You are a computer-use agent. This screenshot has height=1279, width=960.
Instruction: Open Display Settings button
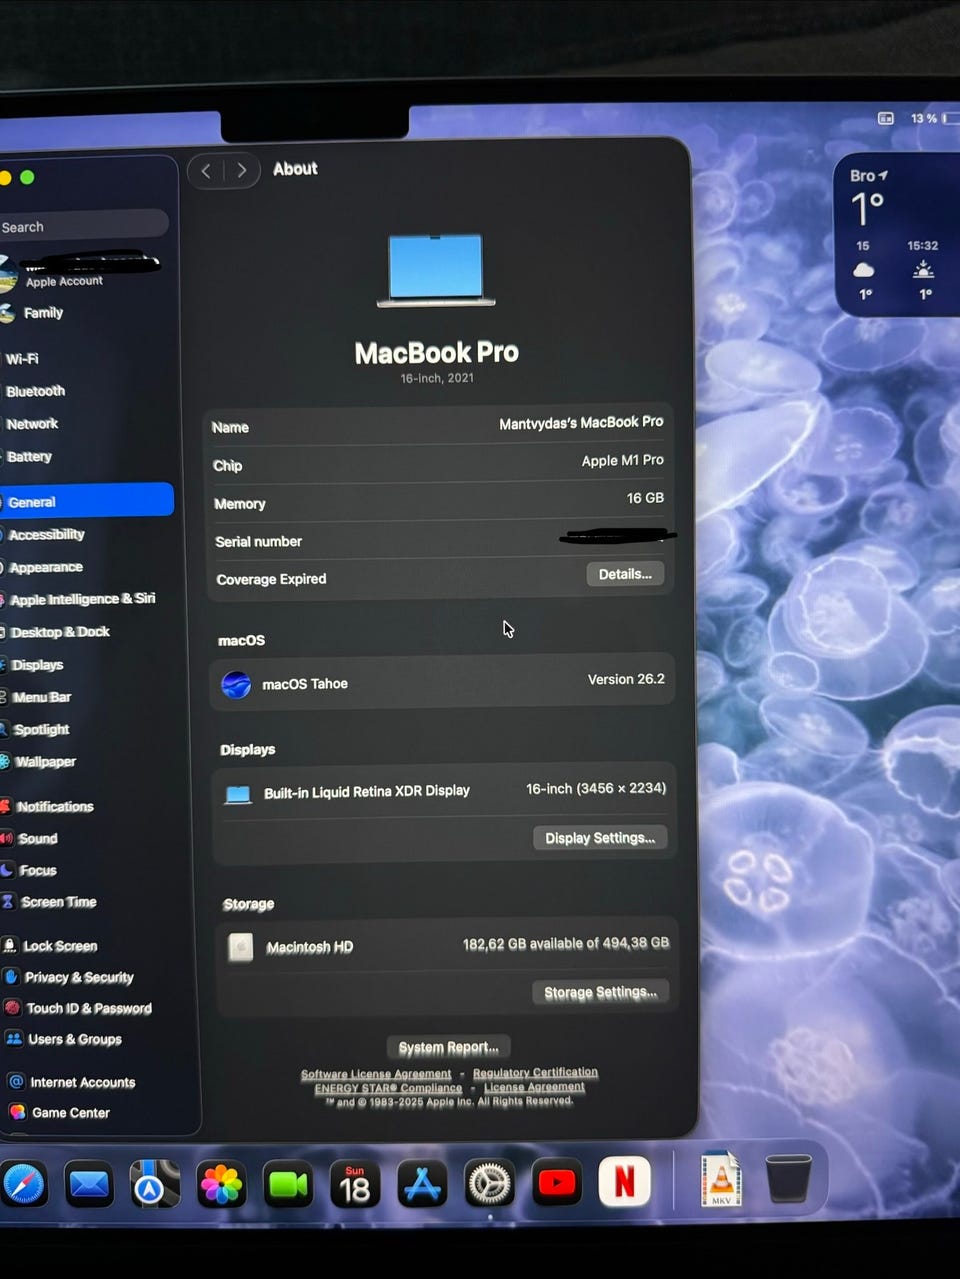599,838
